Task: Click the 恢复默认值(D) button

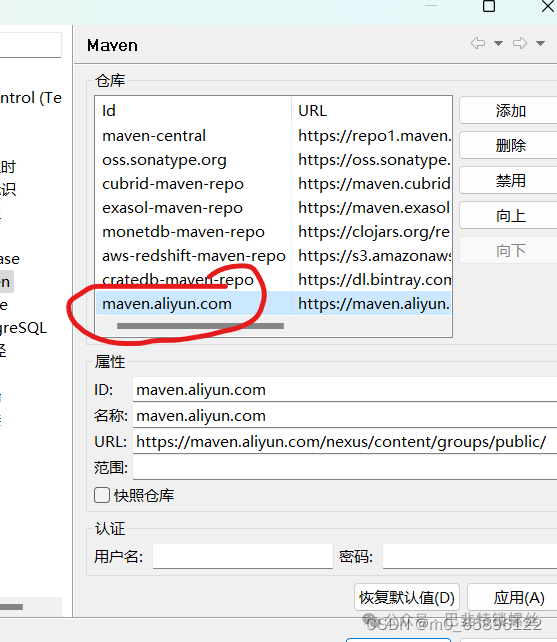Action: 407,597
